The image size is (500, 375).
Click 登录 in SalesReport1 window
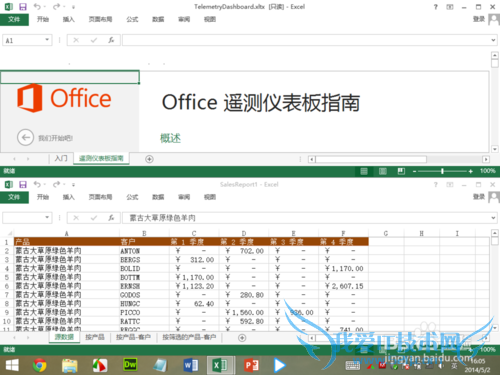479,197
